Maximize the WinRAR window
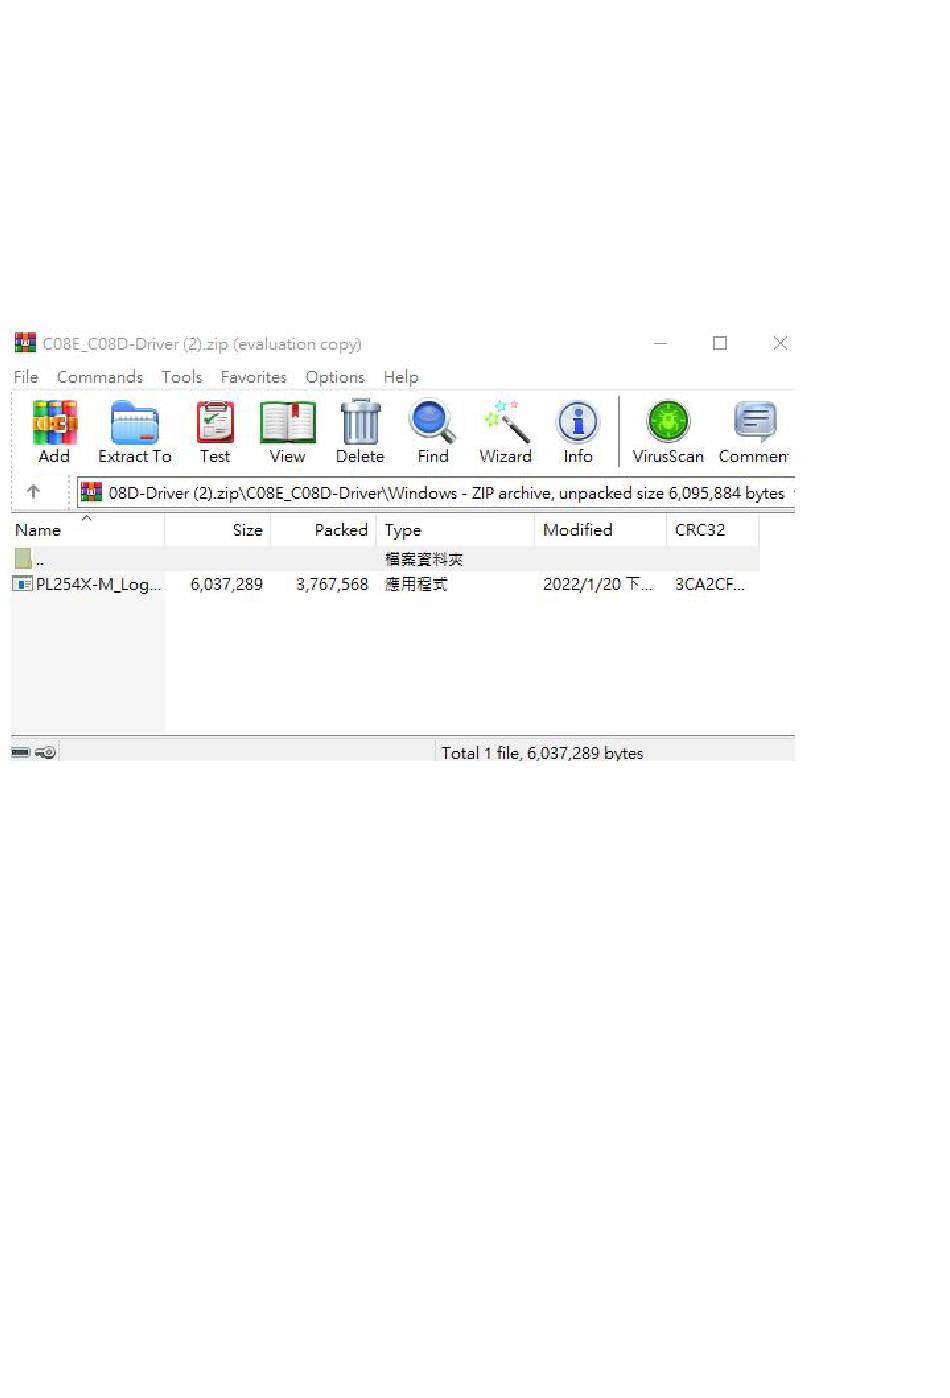 click(x=720, y=343)
